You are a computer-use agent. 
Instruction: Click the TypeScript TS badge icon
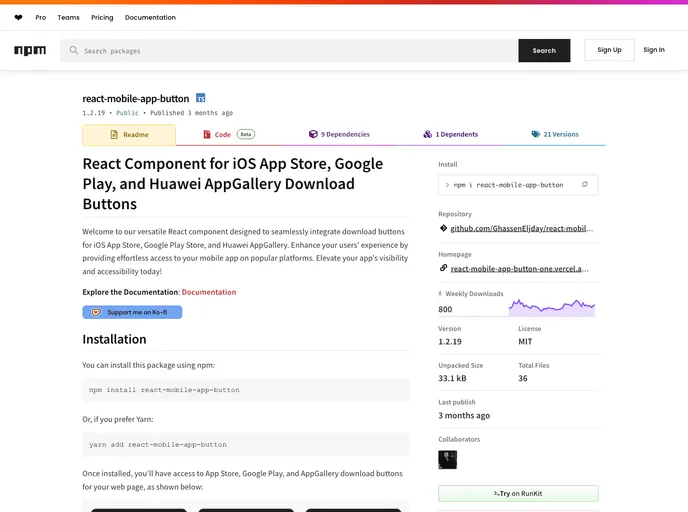pos(201,98)
